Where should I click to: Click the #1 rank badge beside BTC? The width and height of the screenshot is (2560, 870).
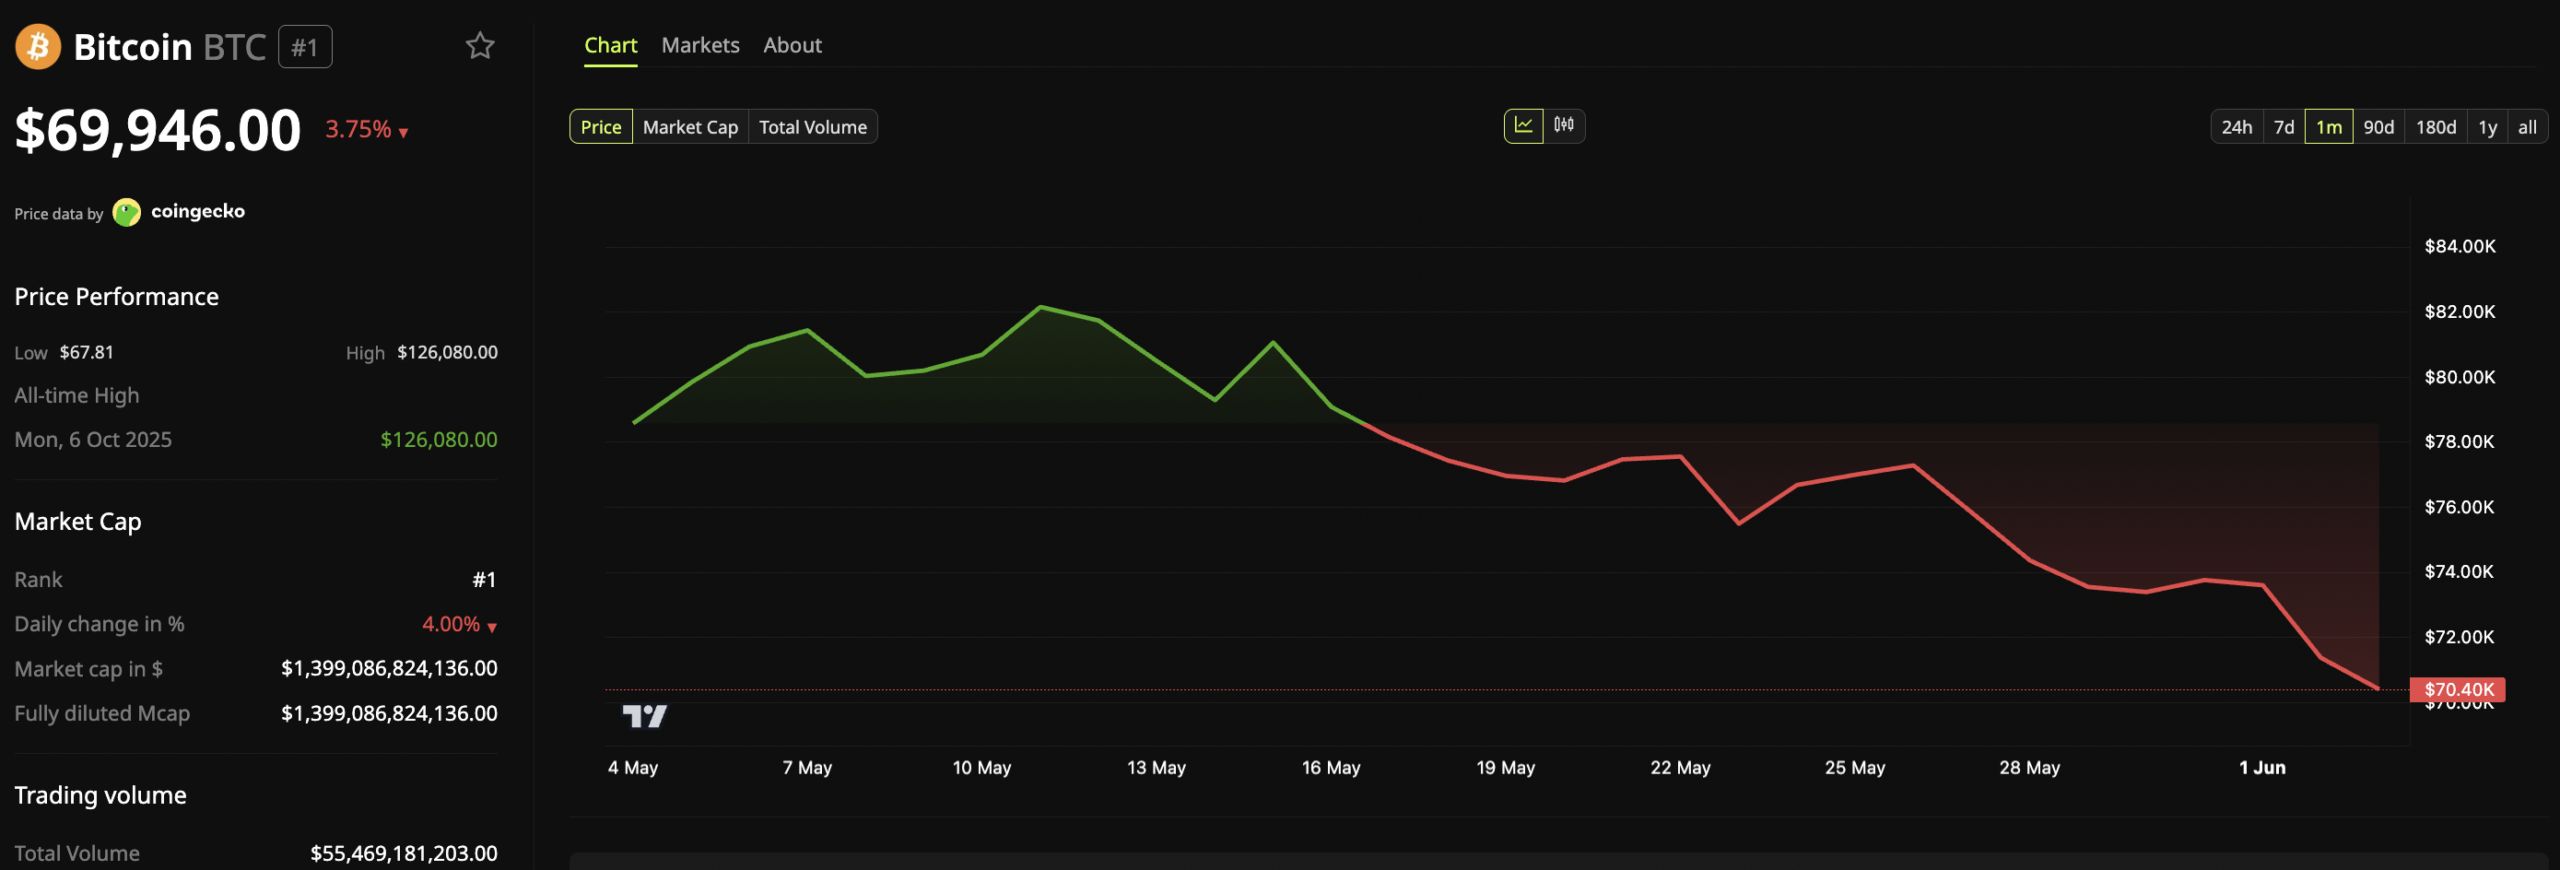[x=305, y=47]
